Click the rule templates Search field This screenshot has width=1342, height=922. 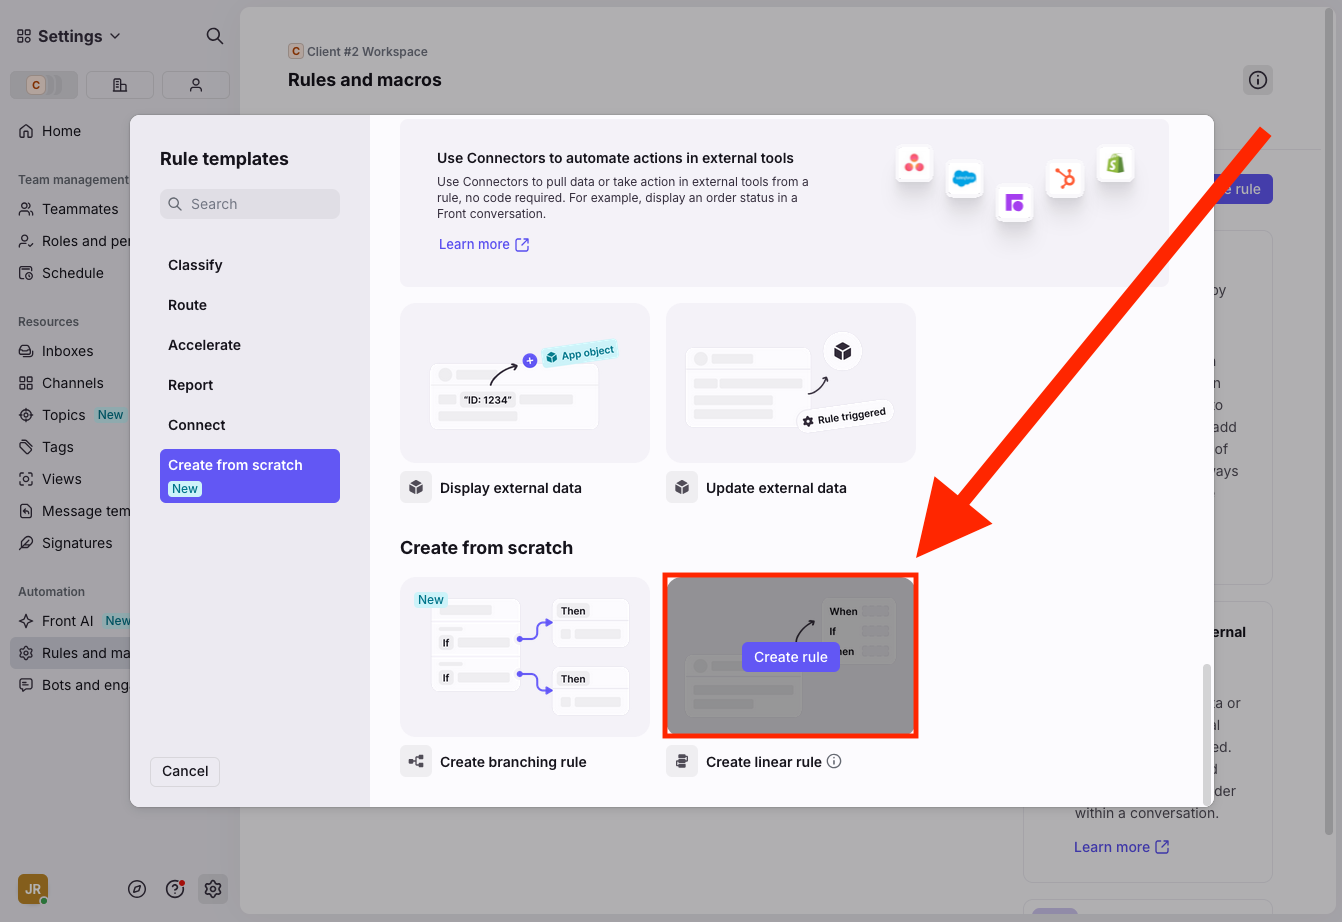(x=250, y=204)
